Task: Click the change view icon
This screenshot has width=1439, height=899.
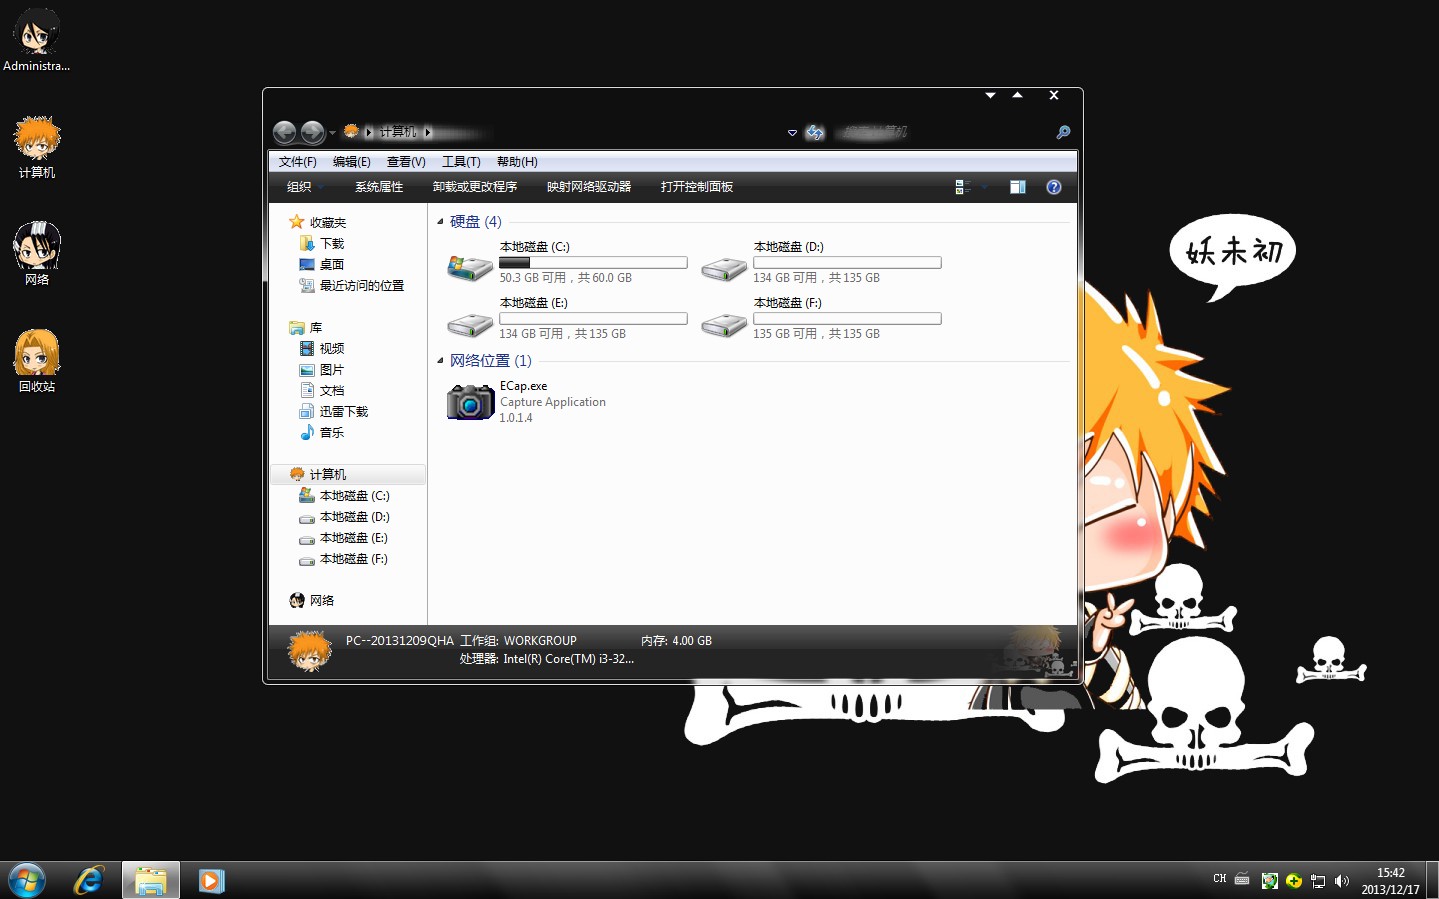Action: [x=963, y=187]
